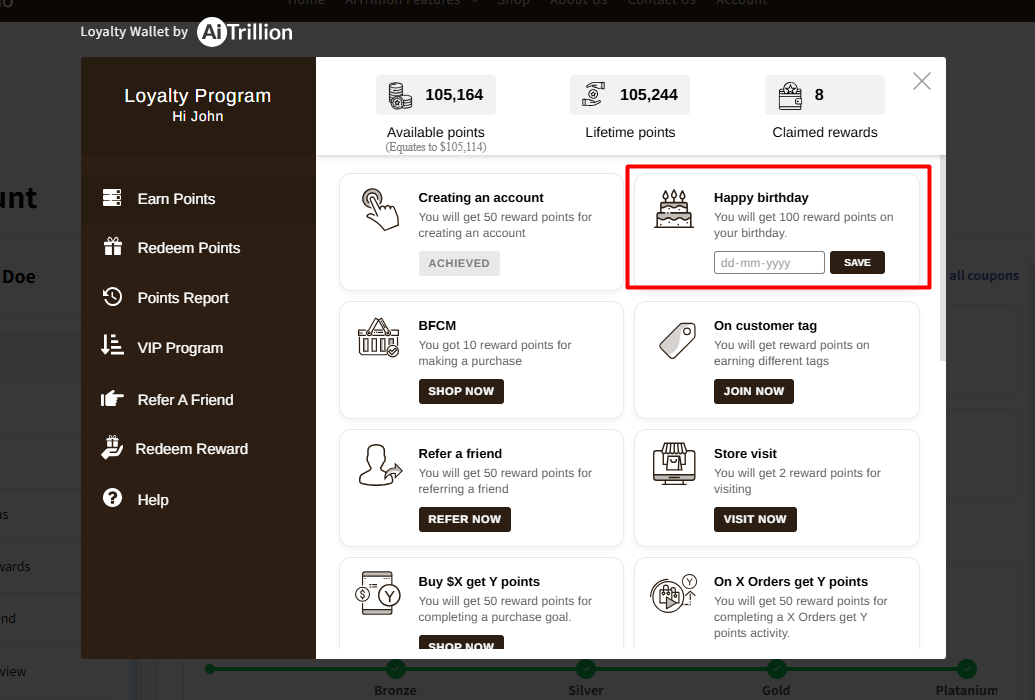This screenshot has width=1035, height=700.
Task: Click the customer tag icon
Action: point(675,339)
